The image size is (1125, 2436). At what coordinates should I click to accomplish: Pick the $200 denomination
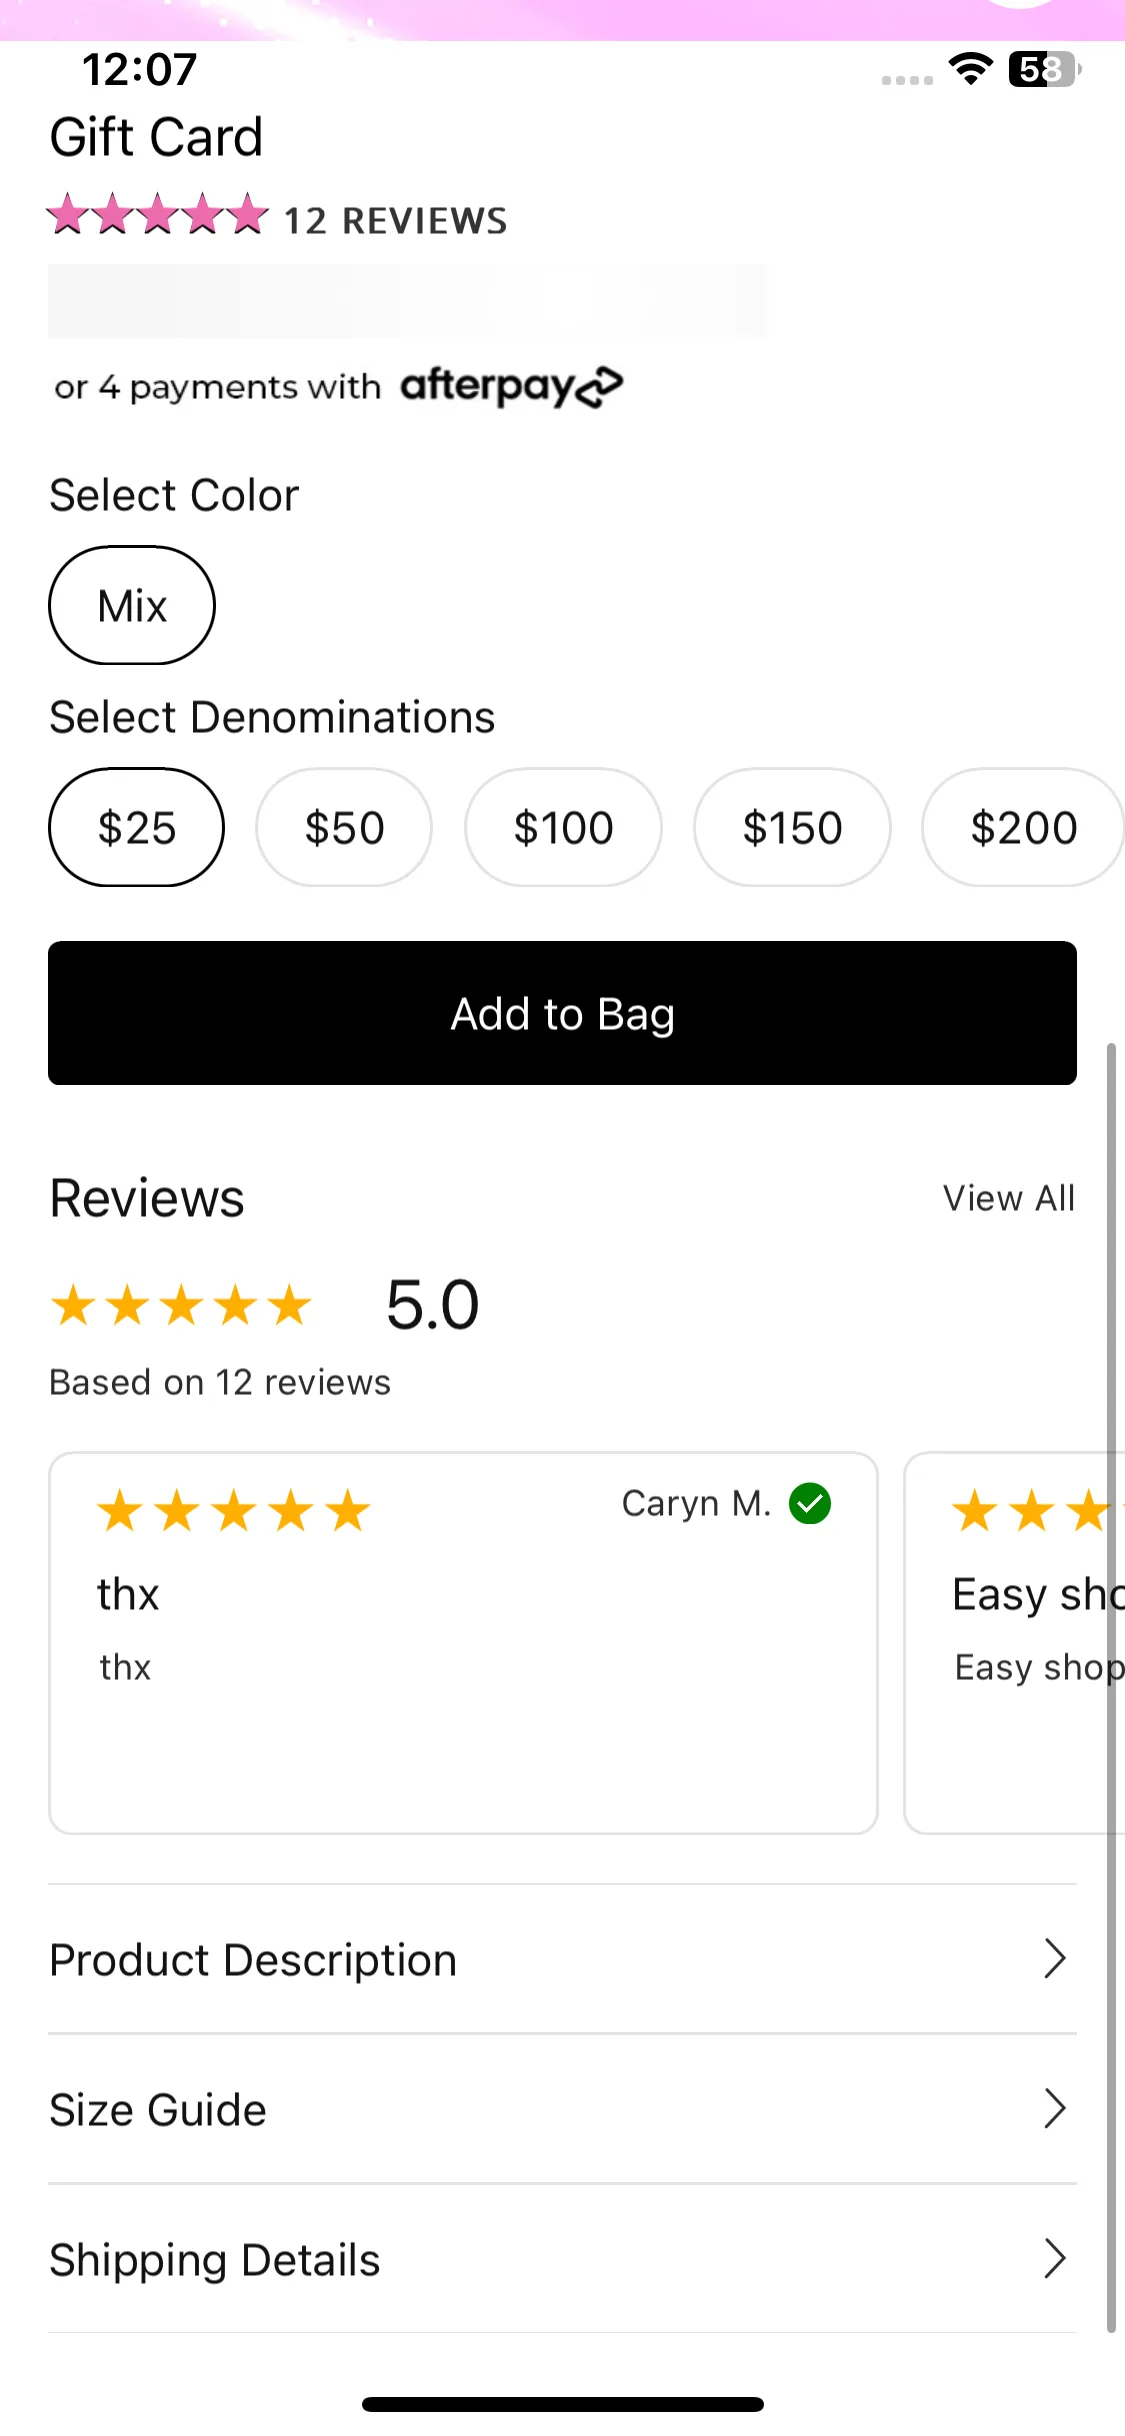(x=1023, y=827)
